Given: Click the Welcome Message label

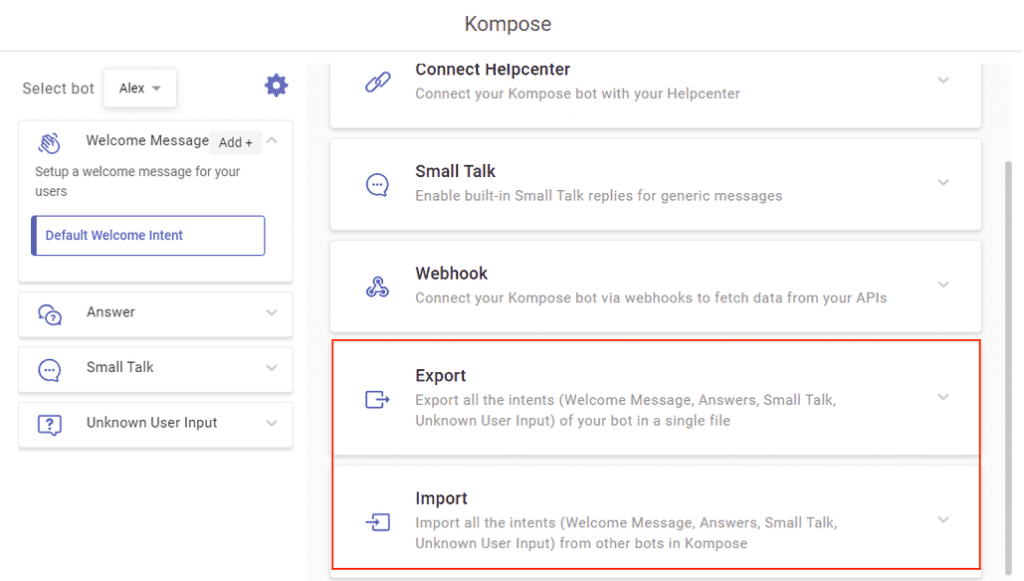Looking at the screenshot, I should (x=148, y=140).
